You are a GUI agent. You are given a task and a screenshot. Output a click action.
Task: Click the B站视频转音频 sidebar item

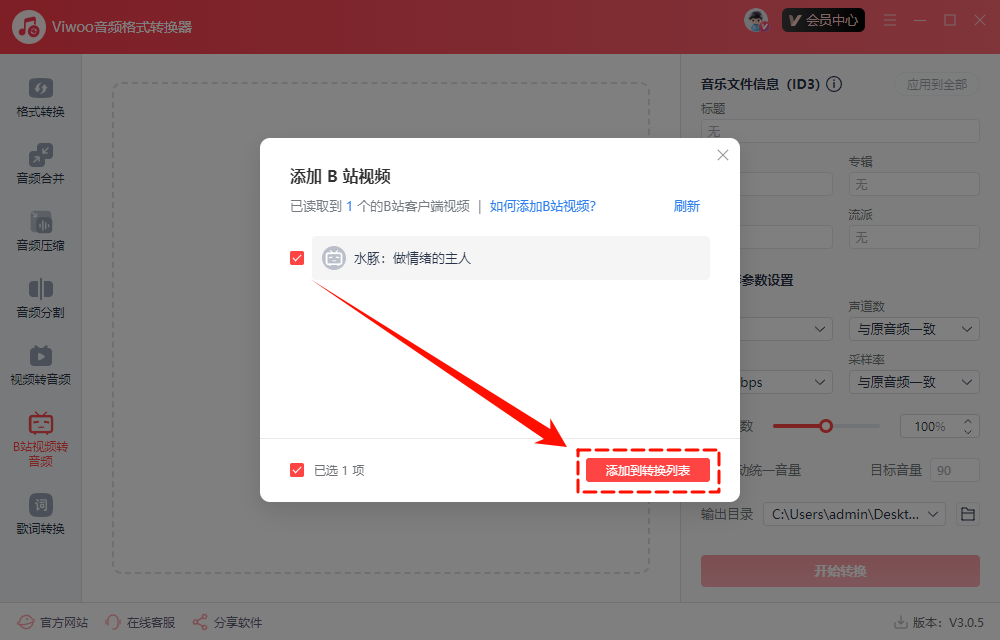pyautogui.click(x=40, y=437)
